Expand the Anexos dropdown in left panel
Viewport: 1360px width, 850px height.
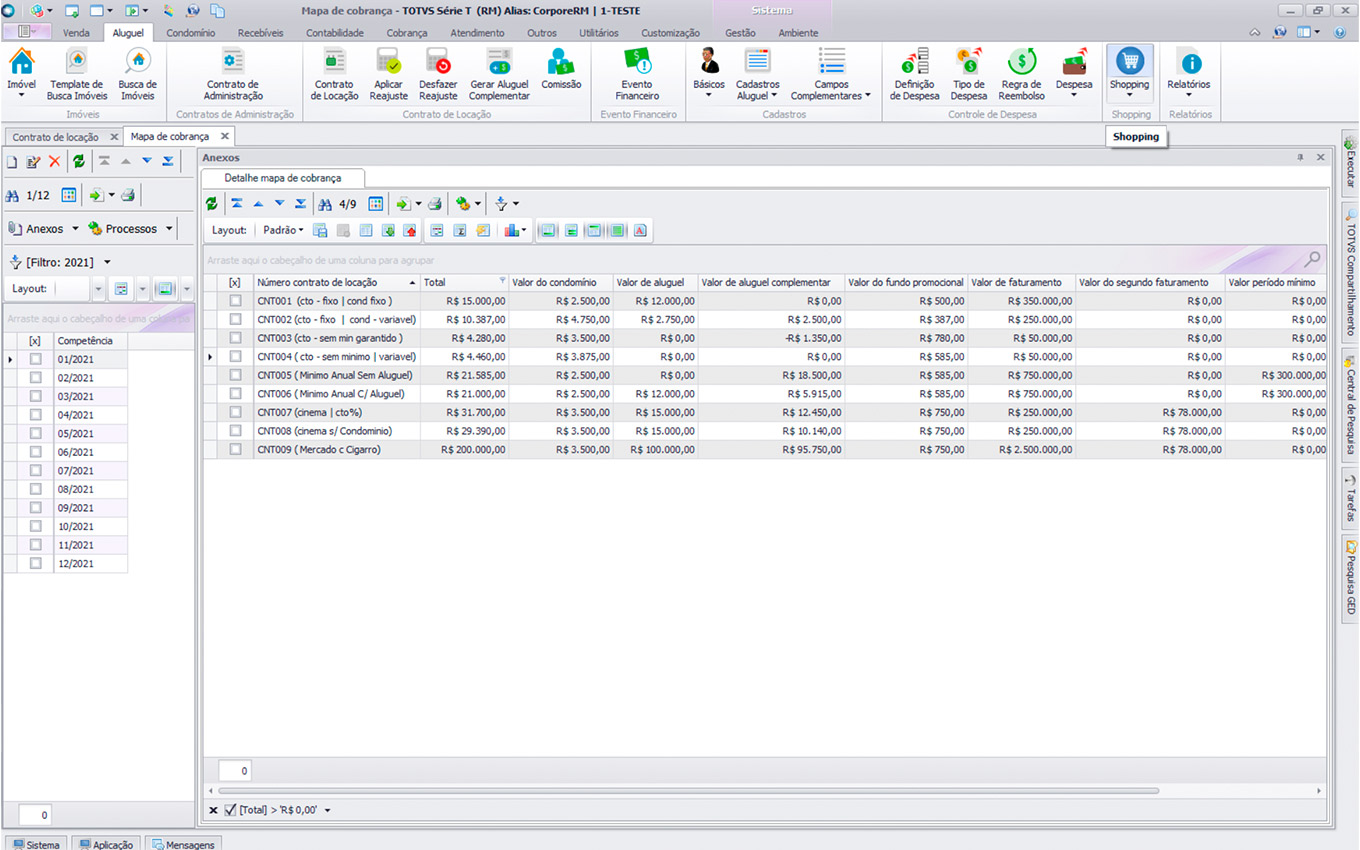click(x=75, y=229)
